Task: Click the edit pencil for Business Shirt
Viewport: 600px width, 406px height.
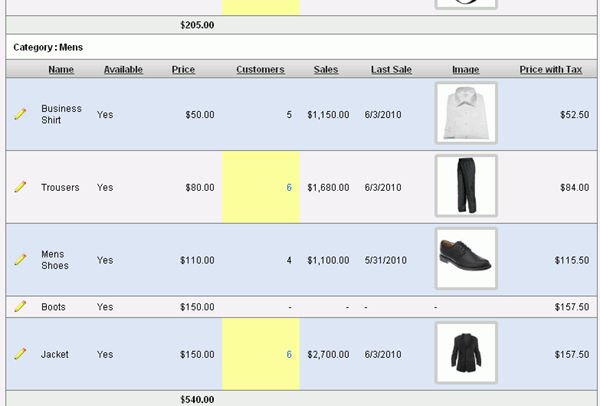Action: (x=20, y=114)
